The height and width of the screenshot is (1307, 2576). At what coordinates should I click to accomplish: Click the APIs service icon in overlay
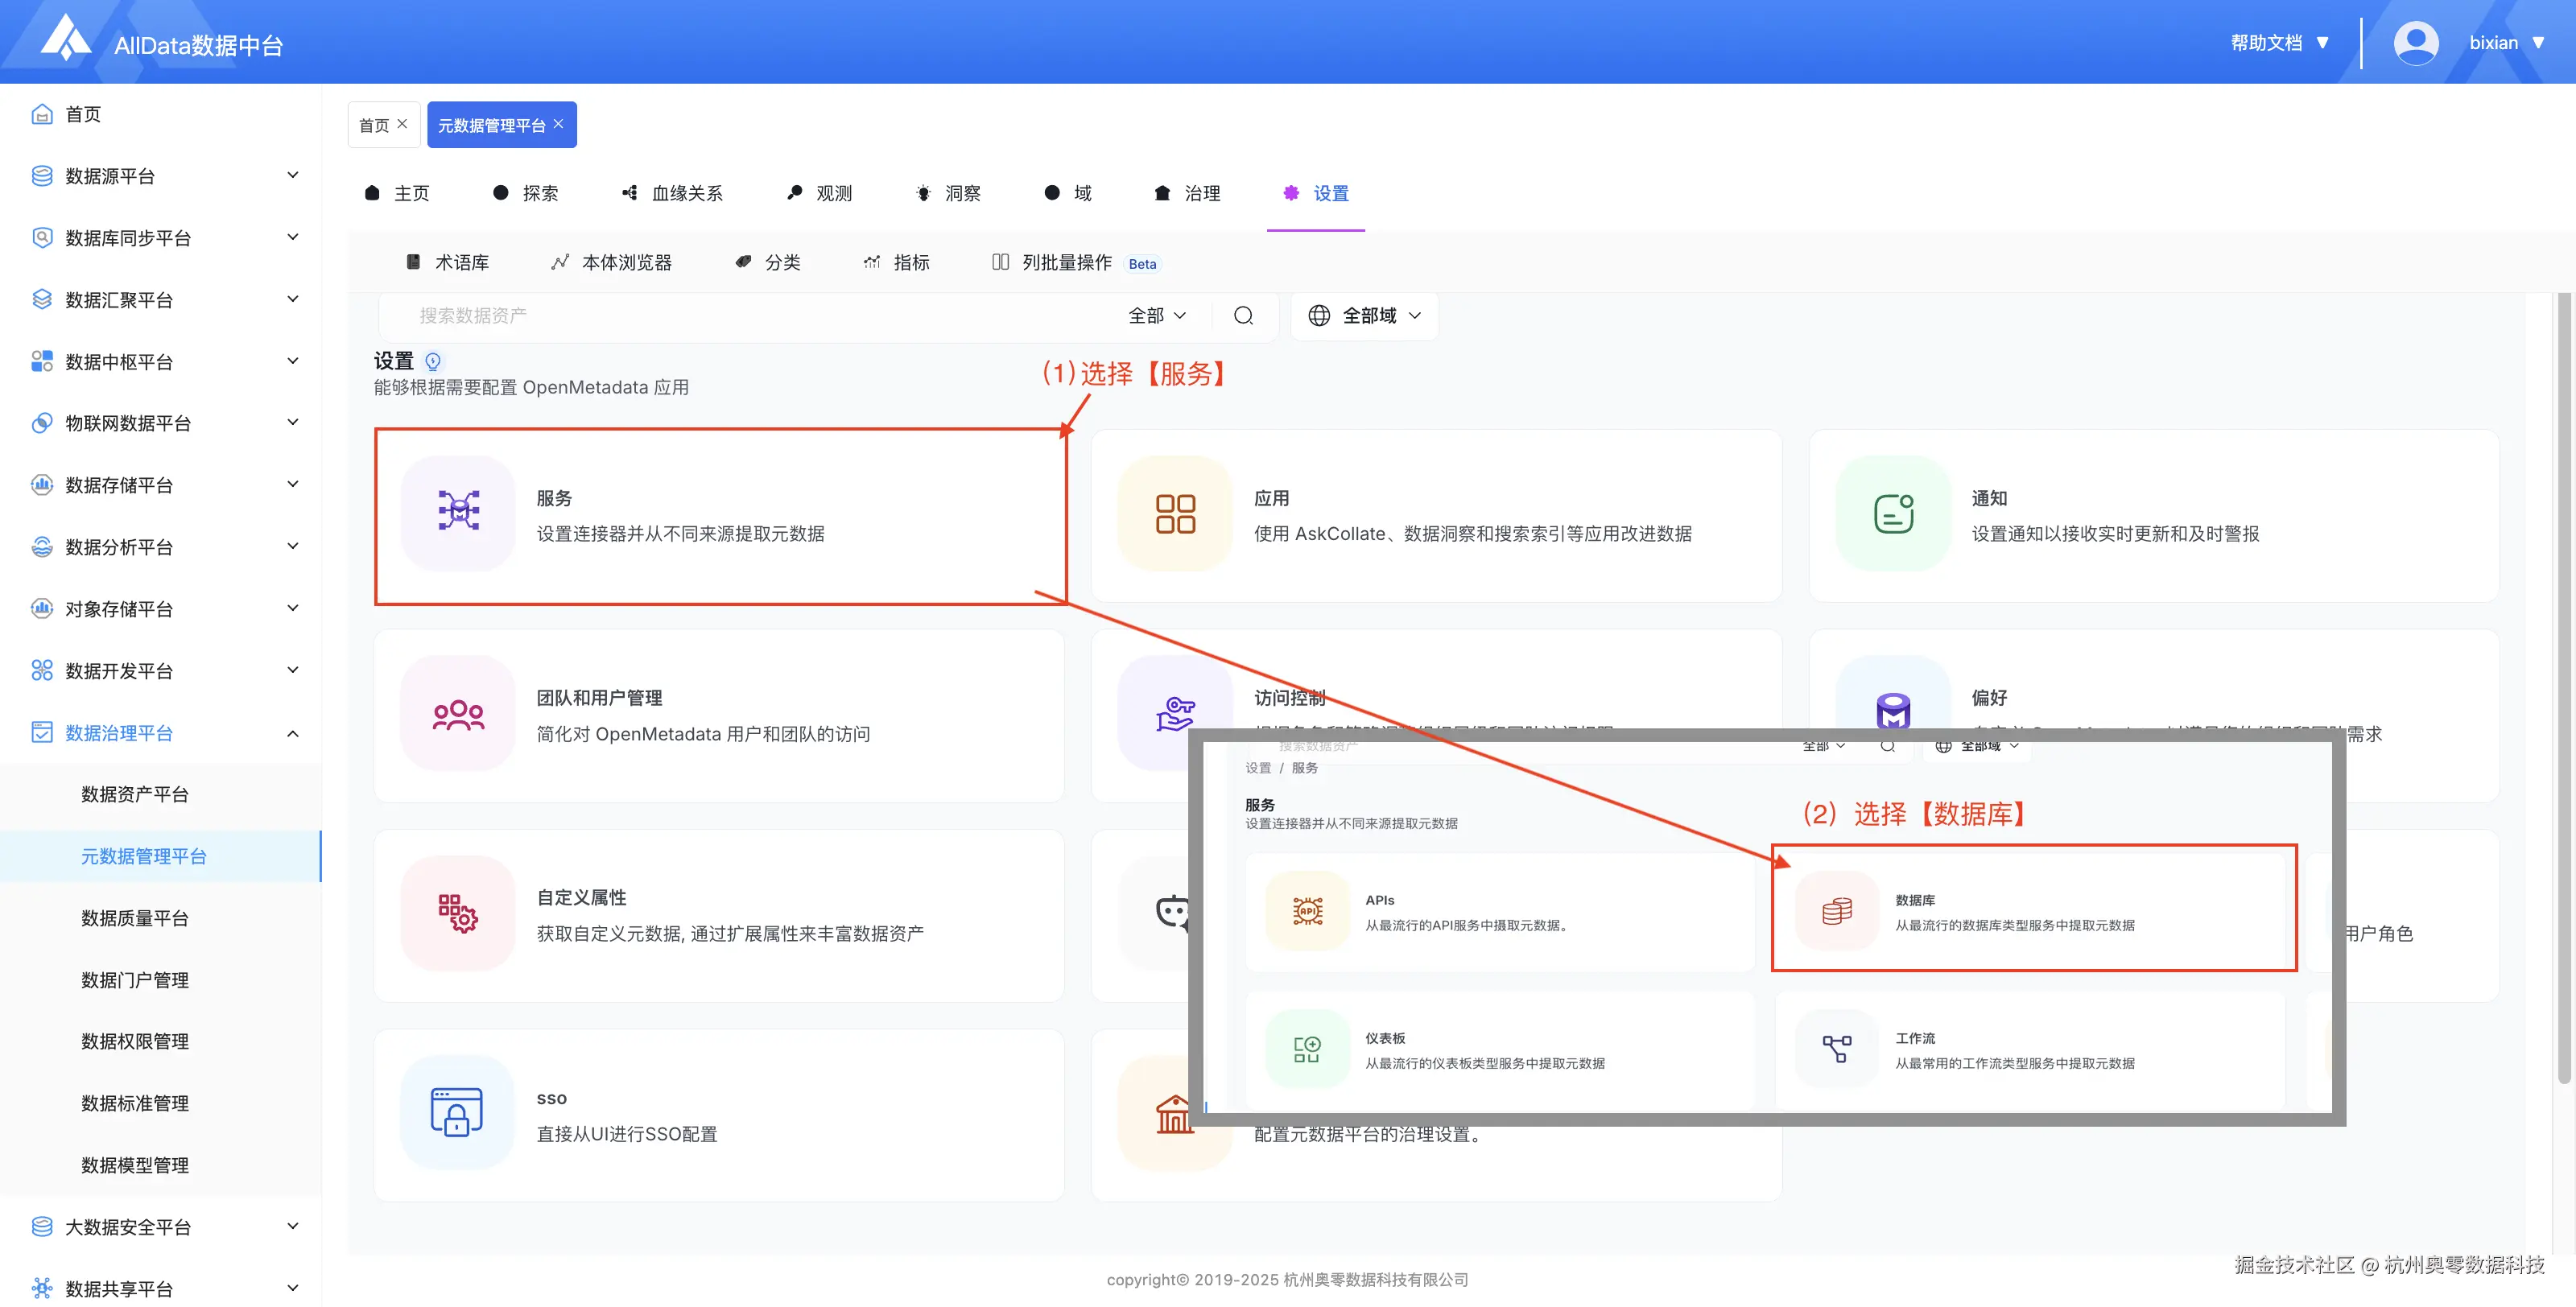click(x=1307, y=910)
